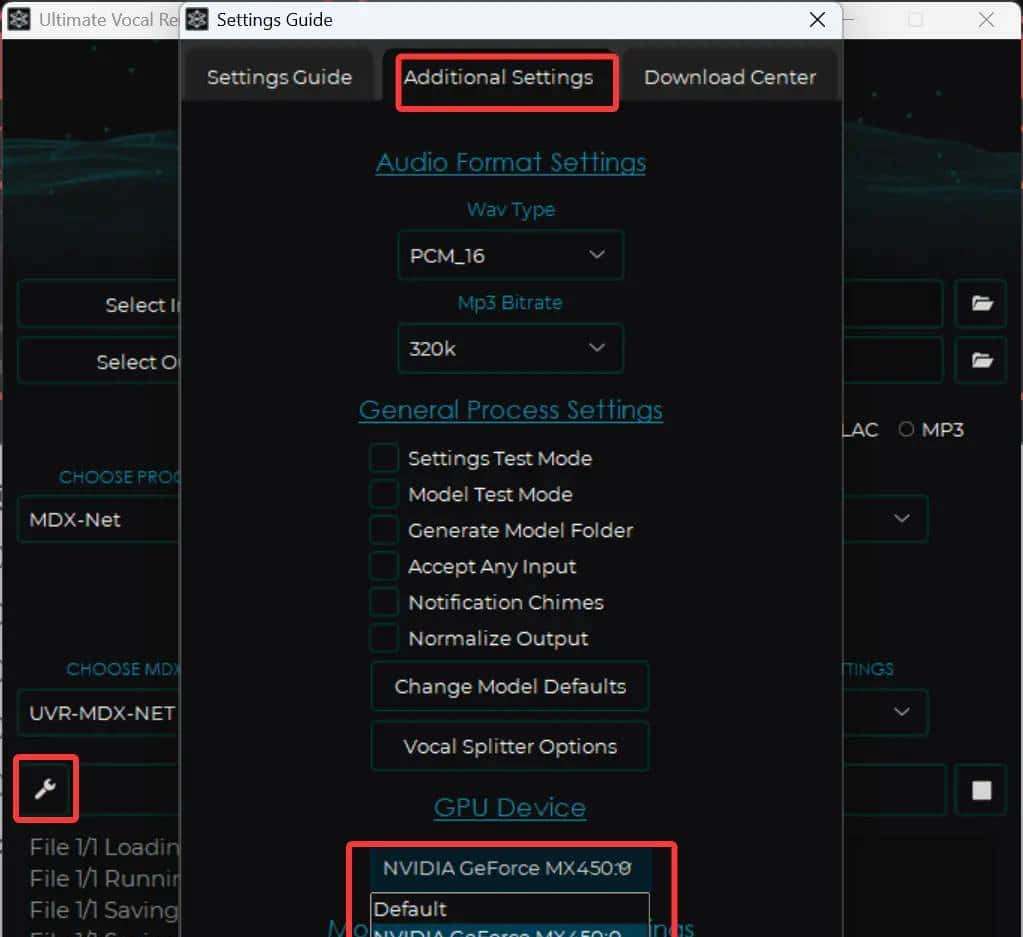Click the folder icon beside Select Input
Image resolution: width=1023 pixels, height=937 pixels.
pos(981,304)
